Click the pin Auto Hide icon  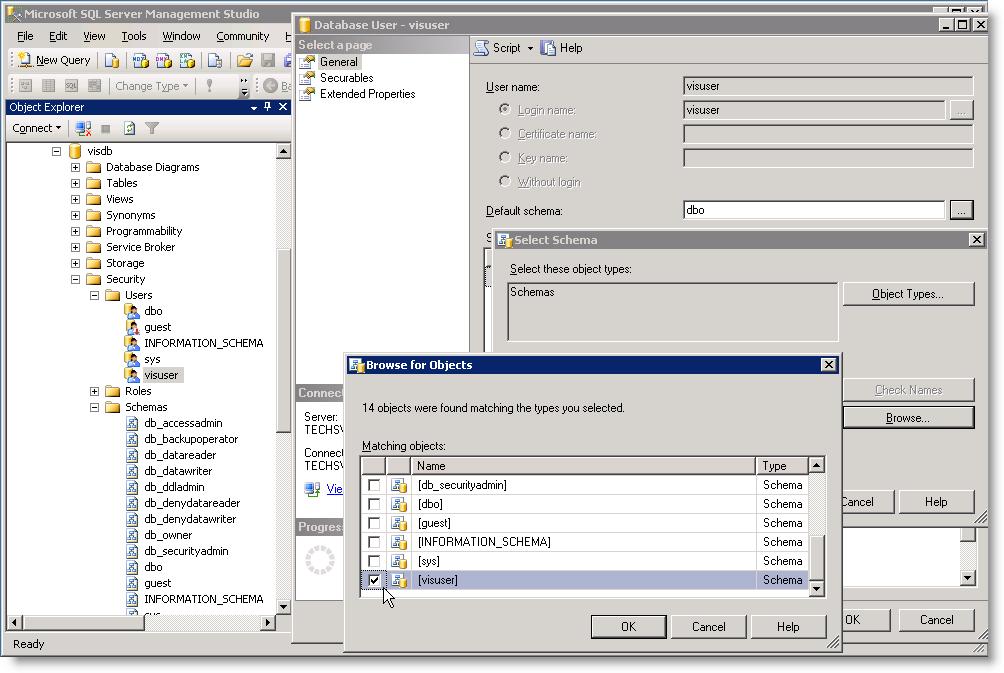tap(268, 107)
